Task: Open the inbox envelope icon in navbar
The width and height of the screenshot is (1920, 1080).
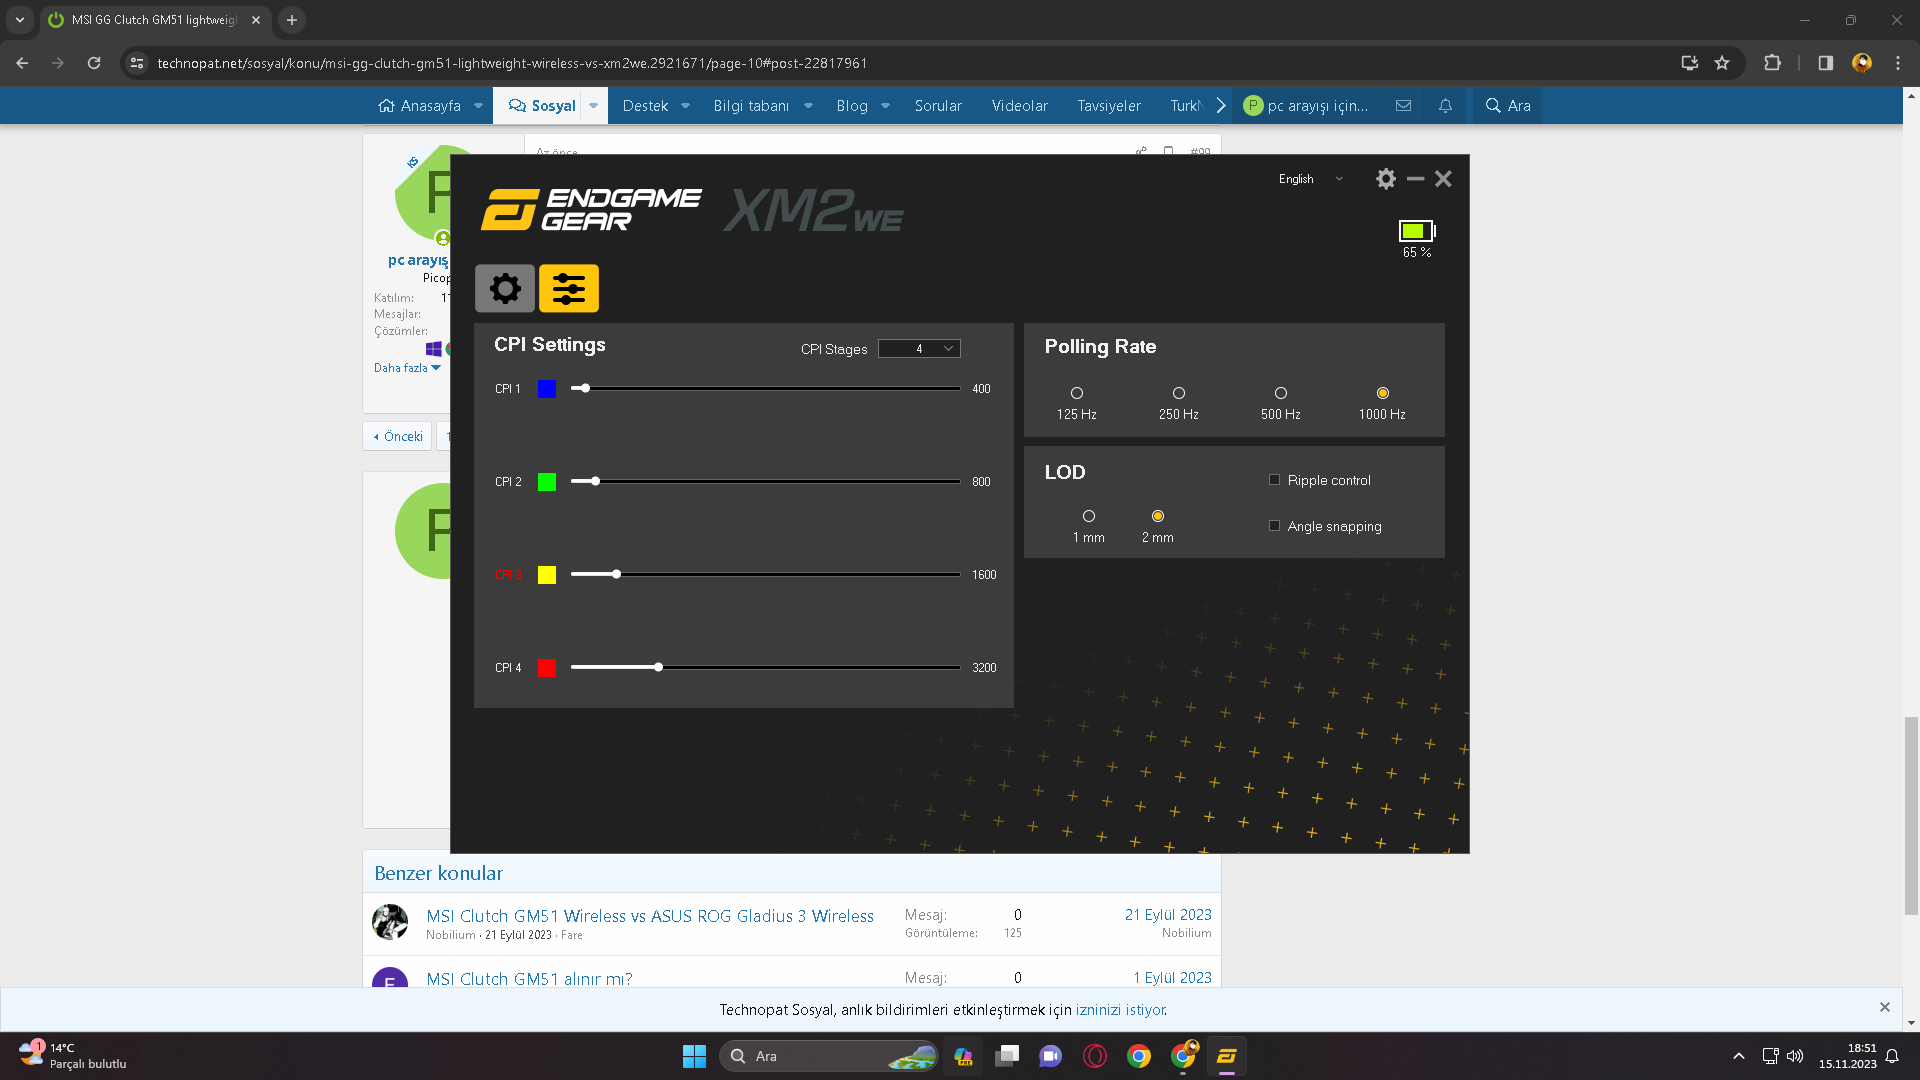Action: point(1403,106)
